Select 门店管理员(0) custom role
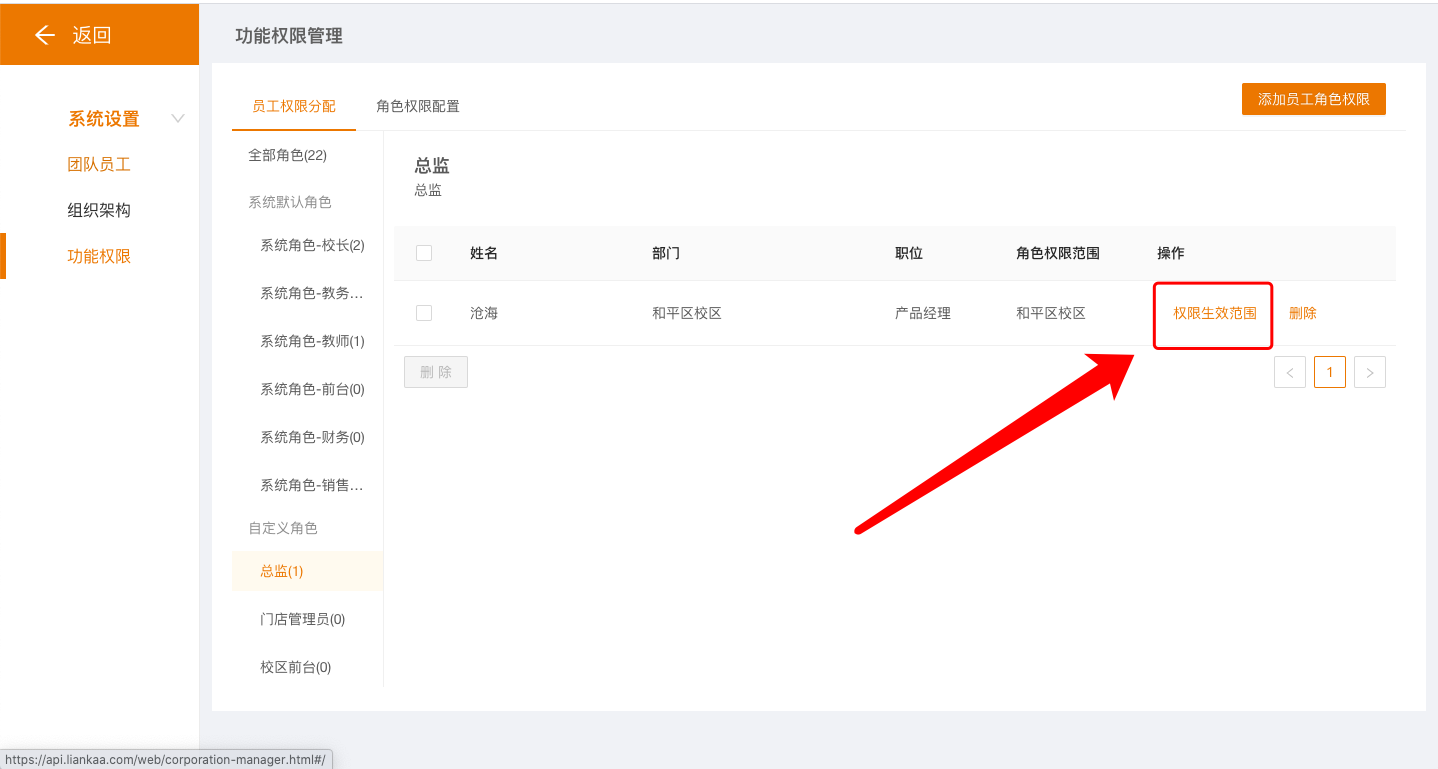The image size is (1438, 769). point(302,620)
